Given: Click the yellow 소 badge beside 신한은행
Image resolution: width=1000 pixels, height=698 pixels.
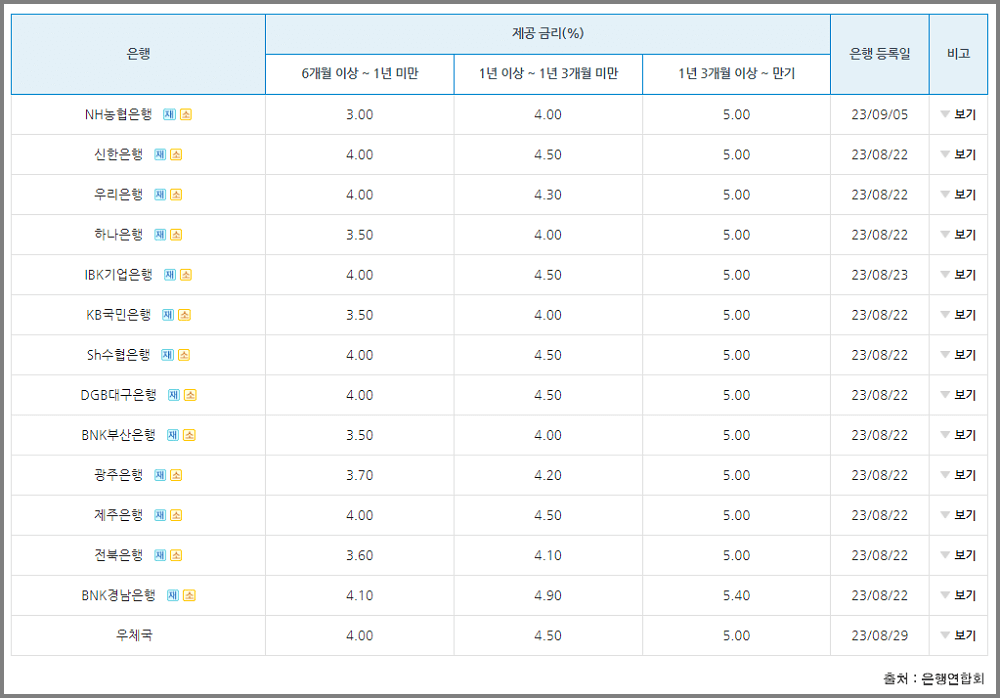Looking at the screenshot, I should (176, 154).
